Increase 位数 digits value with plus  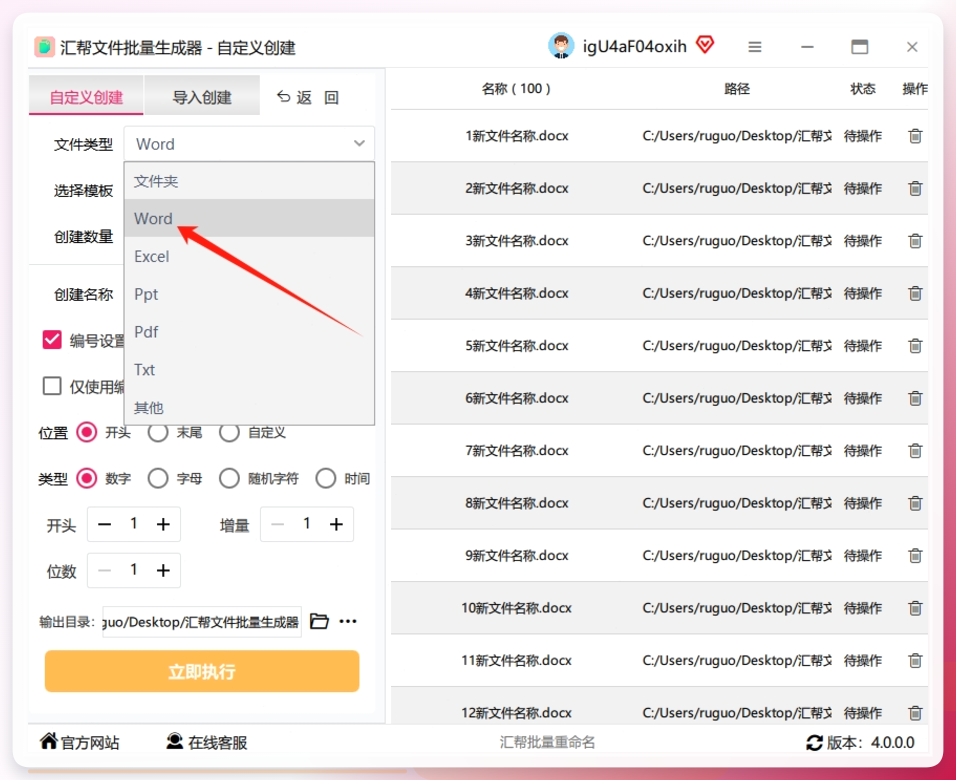point(163,570)
